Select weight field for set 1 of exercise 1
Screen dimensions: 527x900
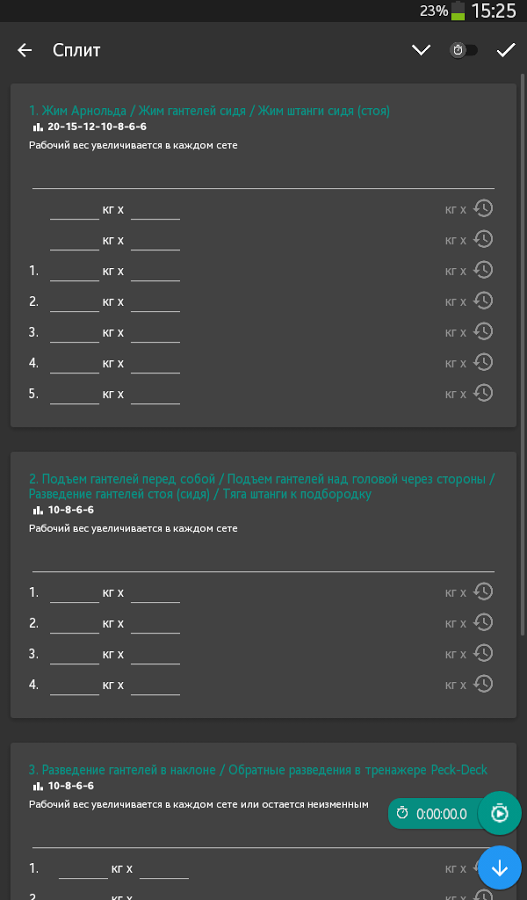coord(75,271)
